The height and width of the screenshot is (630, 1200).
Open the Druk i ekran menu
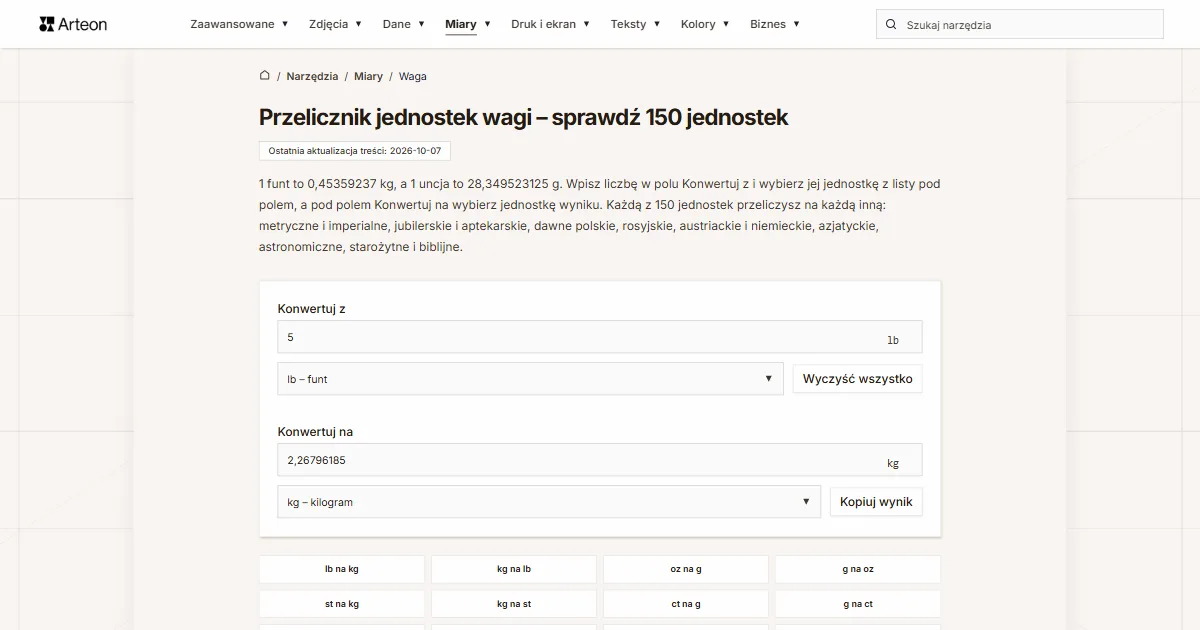(x=550, y=24)
